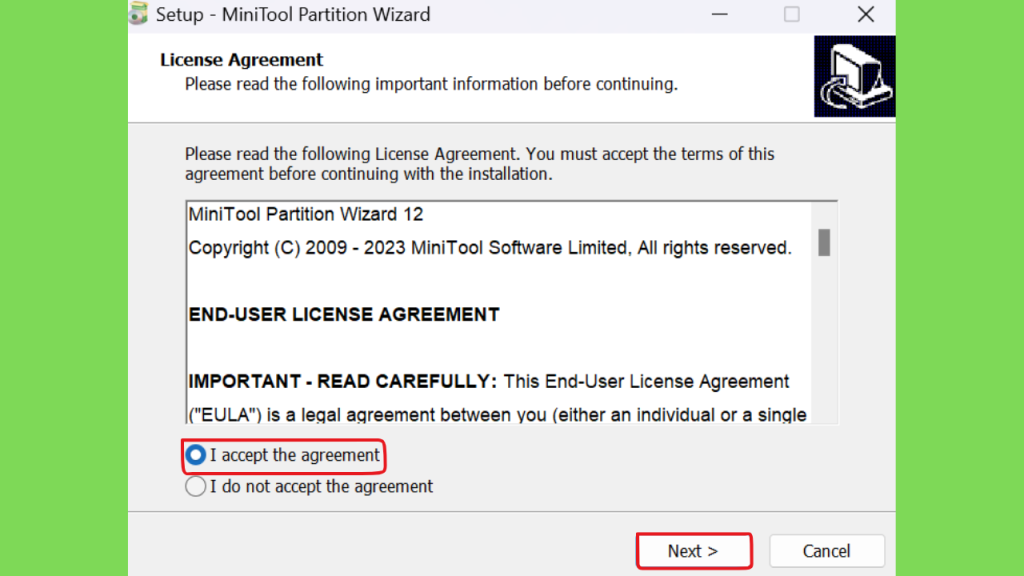Click the END-USER LICENSE AGREEMENT heading

point(344,315)
